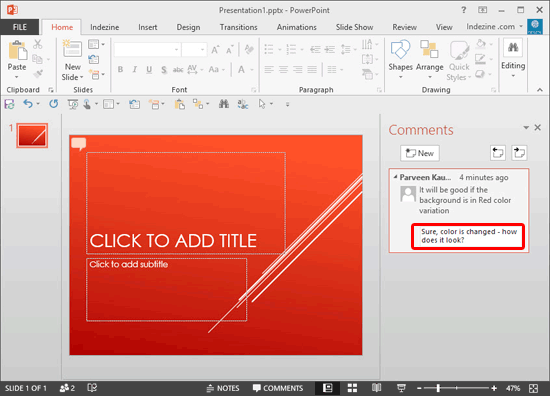The height and width of the screenshot is (396, 550).
Task: Switch to the Transitions tab
Action: (x=239, y=27)
